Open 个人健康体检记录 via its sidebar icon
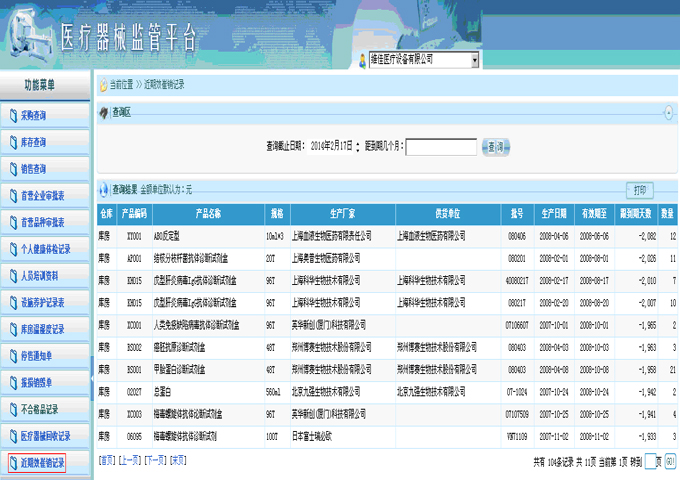Image resolution: width=680 pixels, height=480 pixels. point(13,249)
